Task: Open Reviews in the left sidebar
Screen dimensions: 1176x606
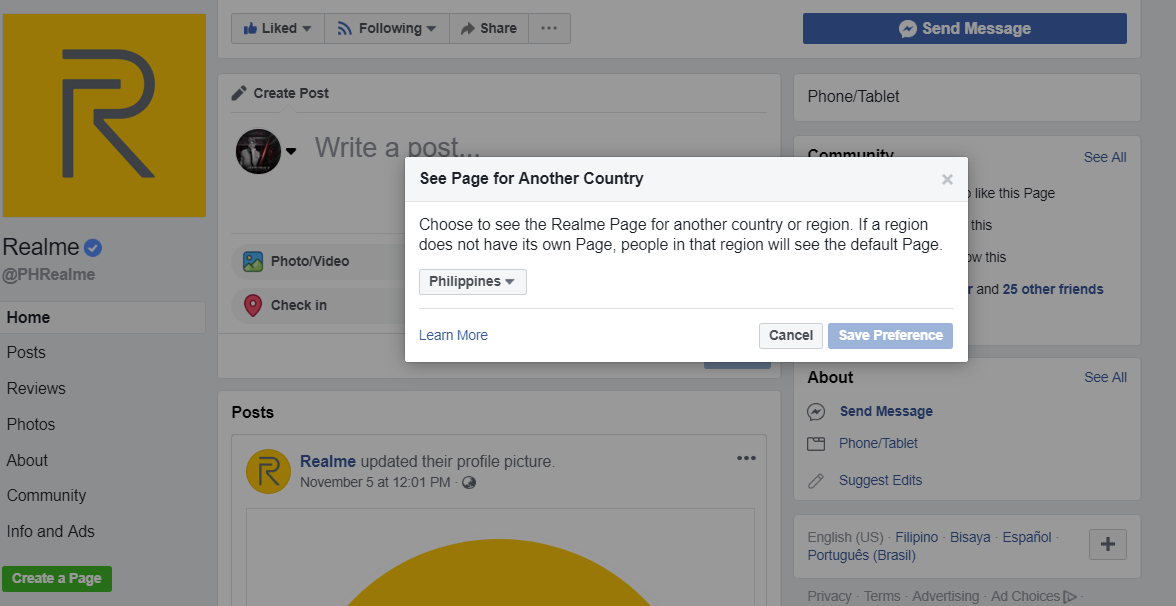Action: pyautogui.click(x=36, y=388)
